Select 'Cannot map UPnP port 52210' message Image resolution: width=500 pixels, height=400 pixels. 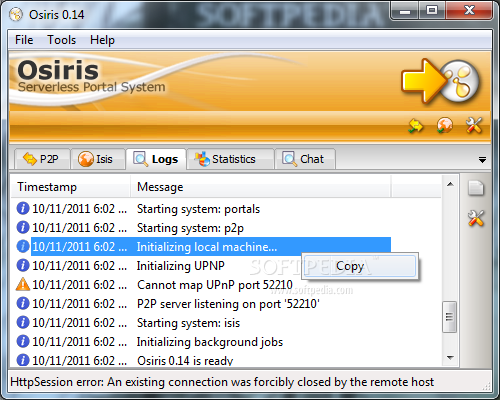215,285
